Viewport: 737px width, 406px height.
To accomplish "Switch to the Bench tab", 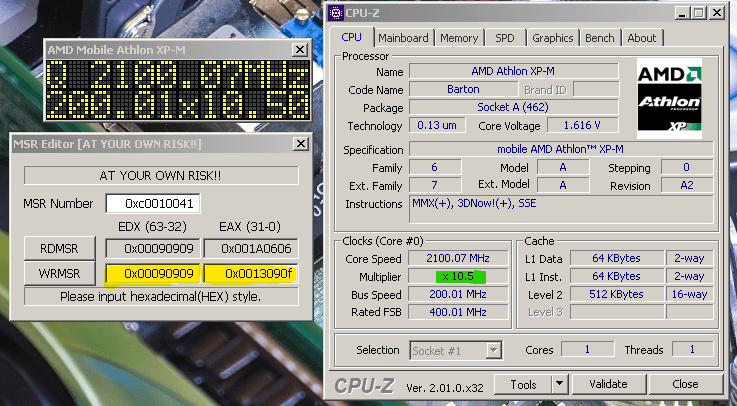I will tap(600, 38).
